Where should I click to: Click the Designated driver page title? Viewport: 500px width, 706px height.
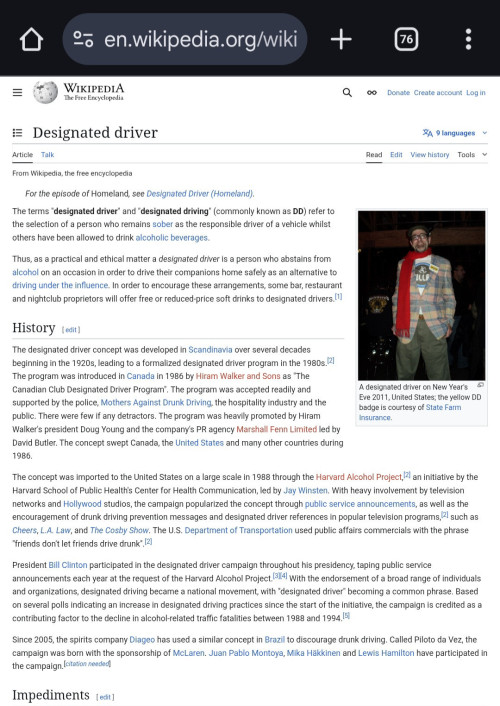[x=95, y=133]
